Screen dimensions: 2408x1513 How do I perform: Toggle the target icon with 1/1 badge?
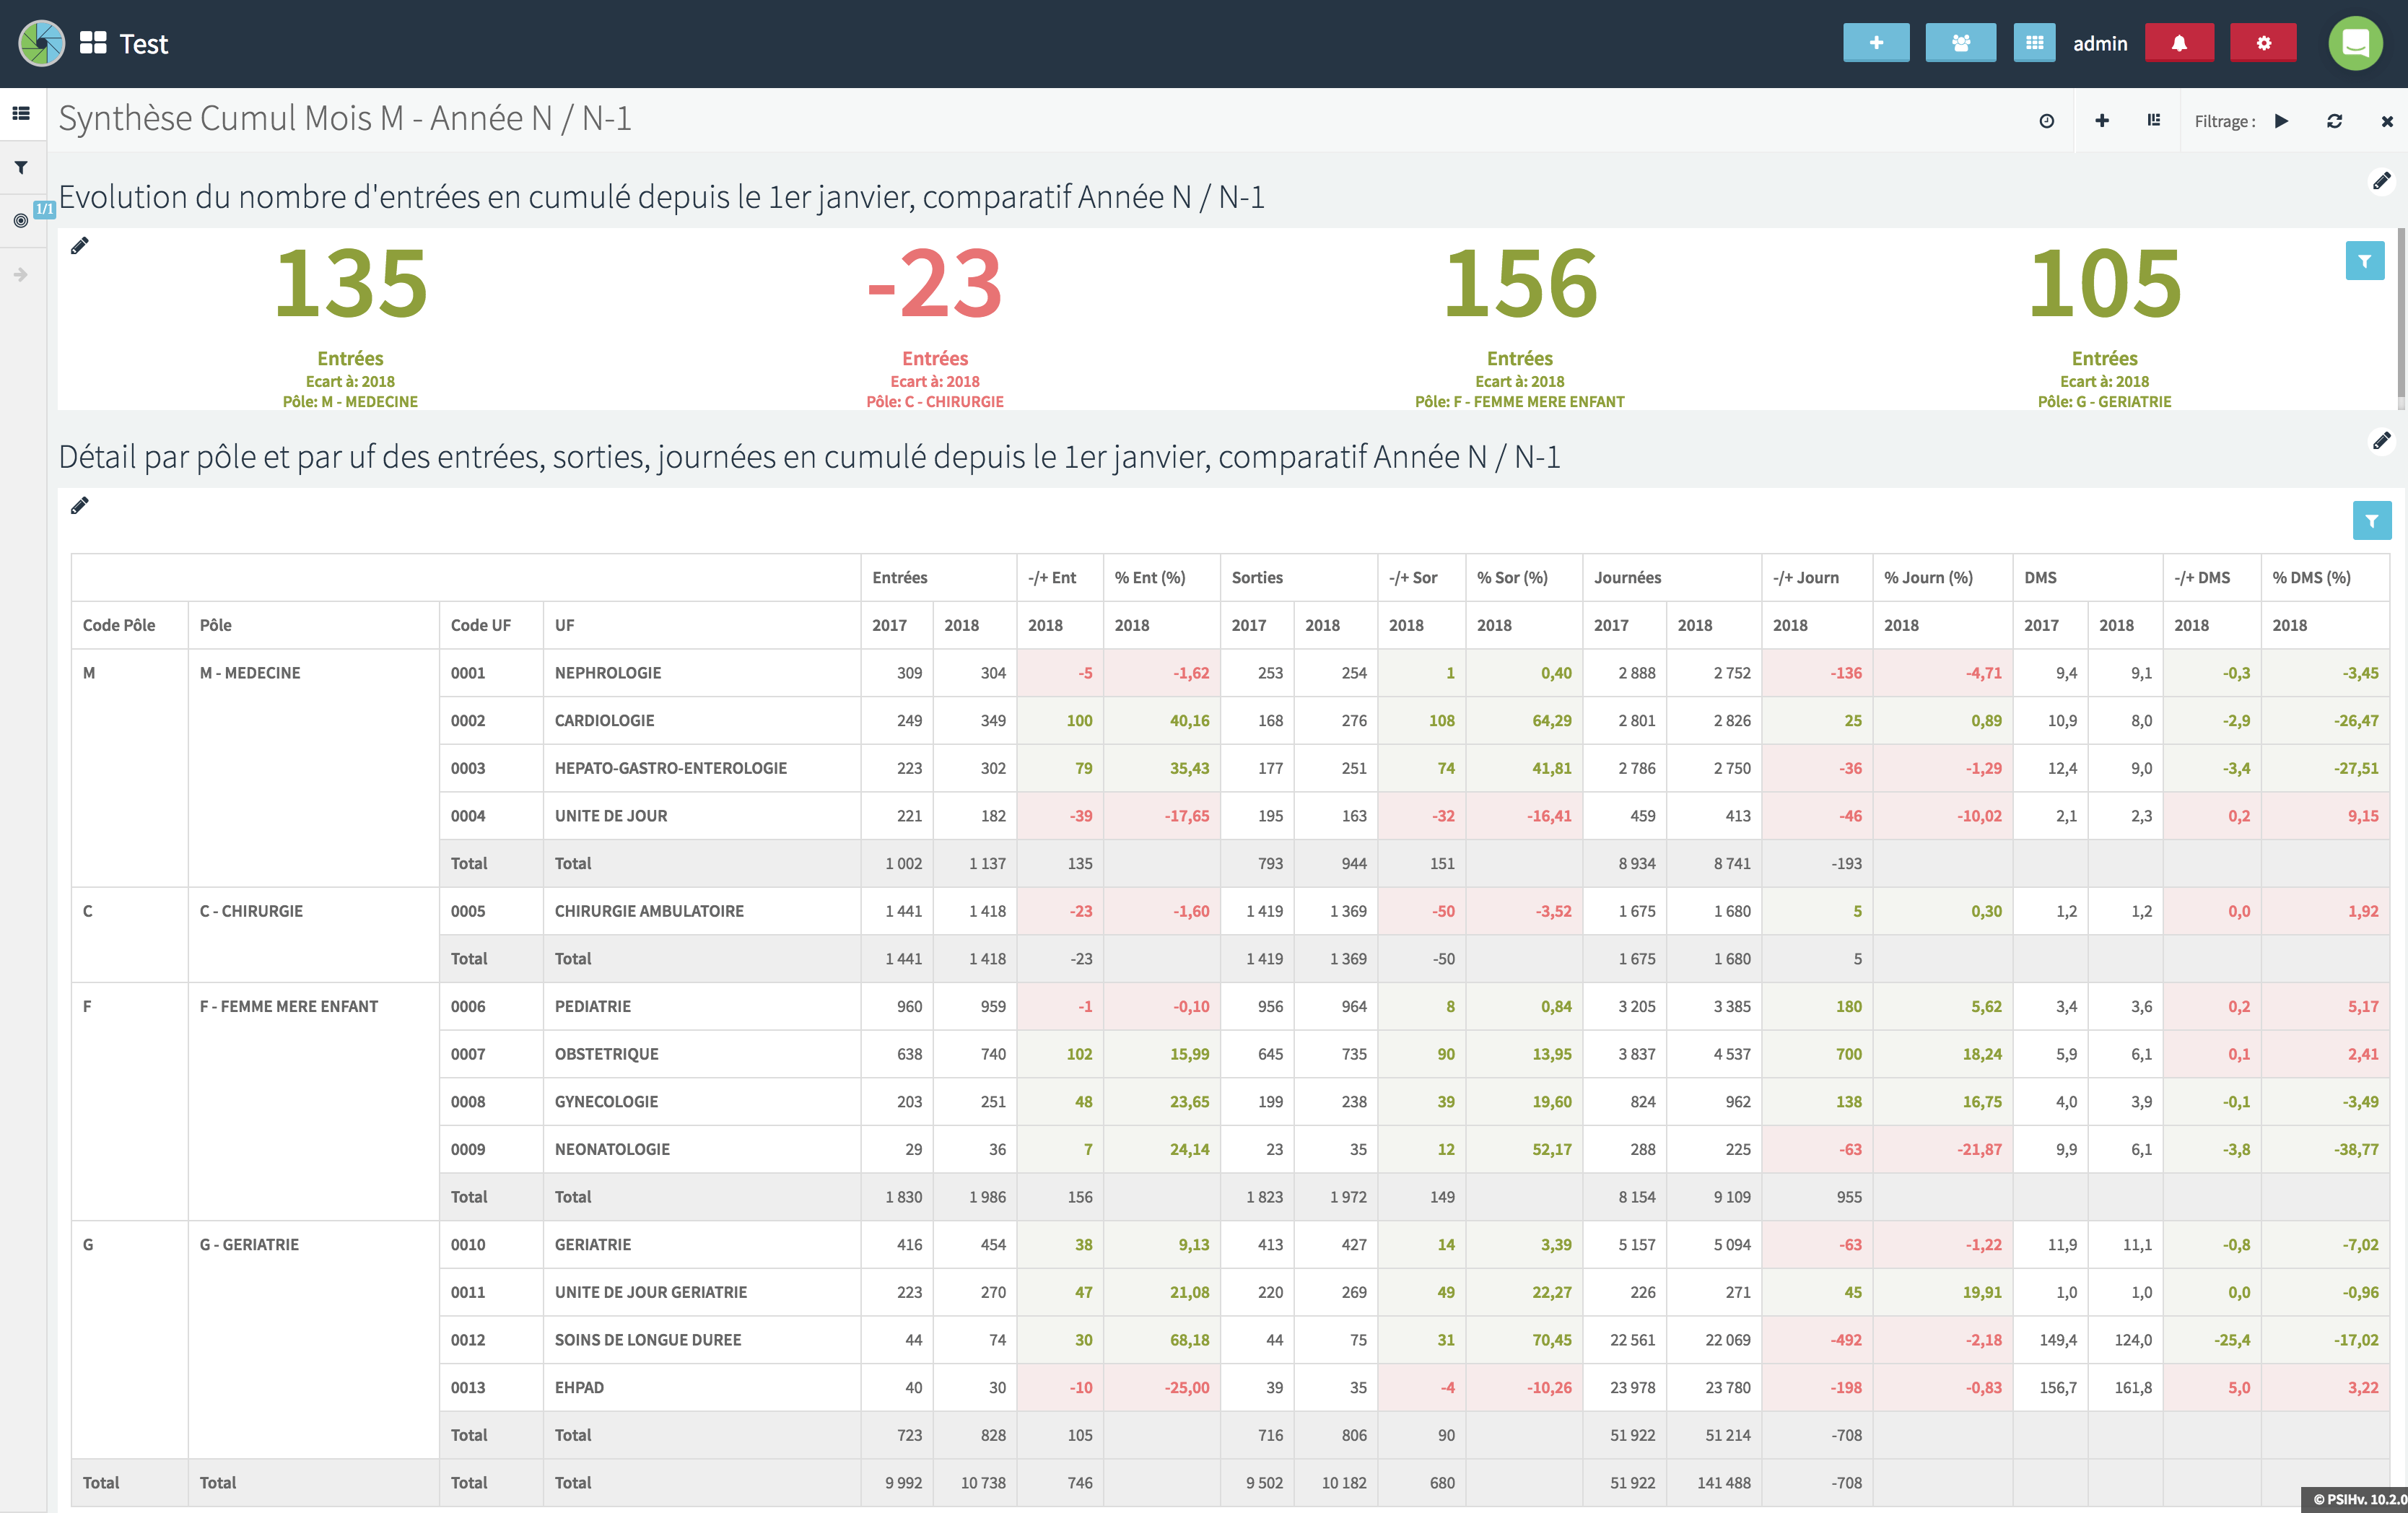tap(21, 220)
